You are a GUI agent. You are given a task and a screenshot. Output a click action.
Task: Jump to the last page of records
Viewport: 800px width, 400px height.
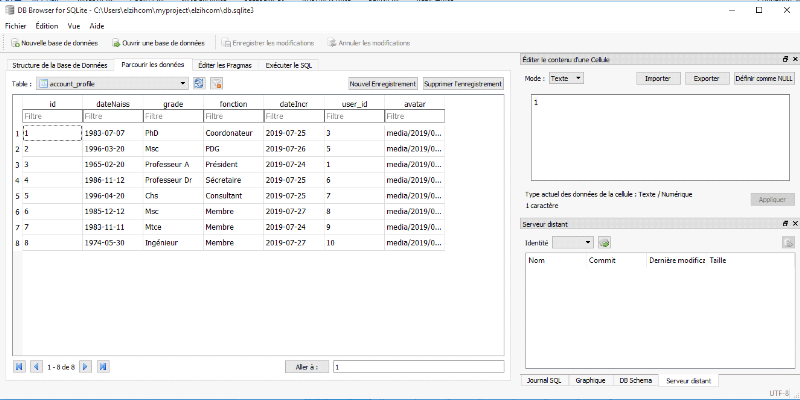(103, 367)
